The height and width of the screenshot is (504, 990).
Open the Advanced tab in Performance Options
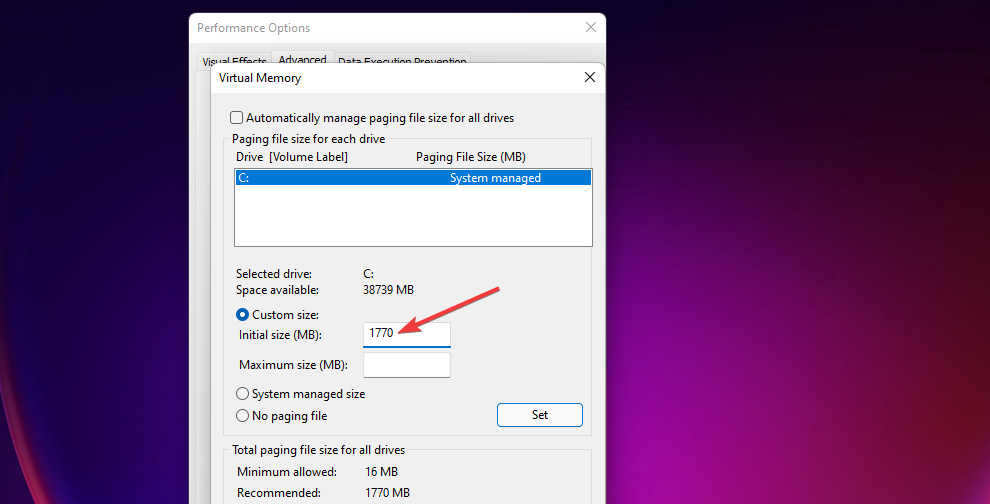(302, 59)
